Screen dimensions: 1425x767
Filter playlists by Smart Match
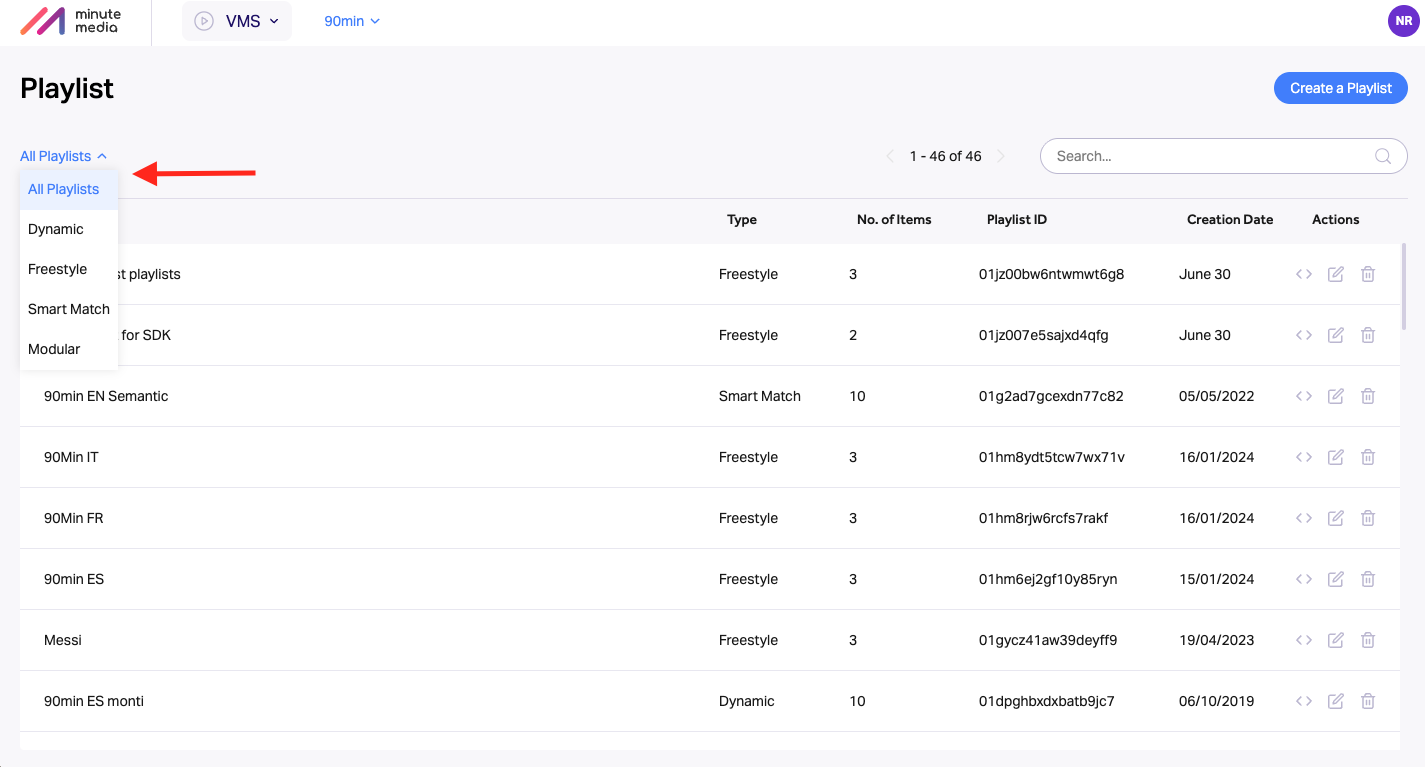[69, 309]
